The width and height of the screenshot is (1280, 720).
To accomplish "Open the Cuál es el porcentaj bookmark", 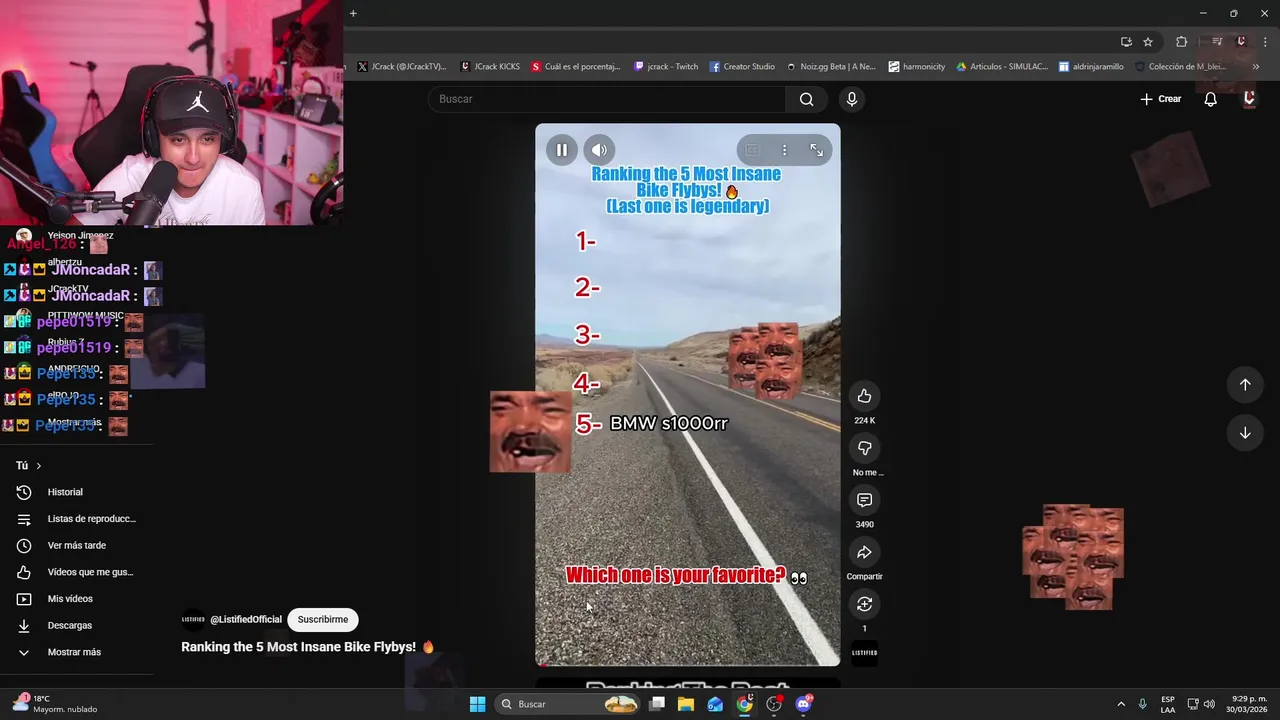I will pyautogui.click(x=576, y=67).
